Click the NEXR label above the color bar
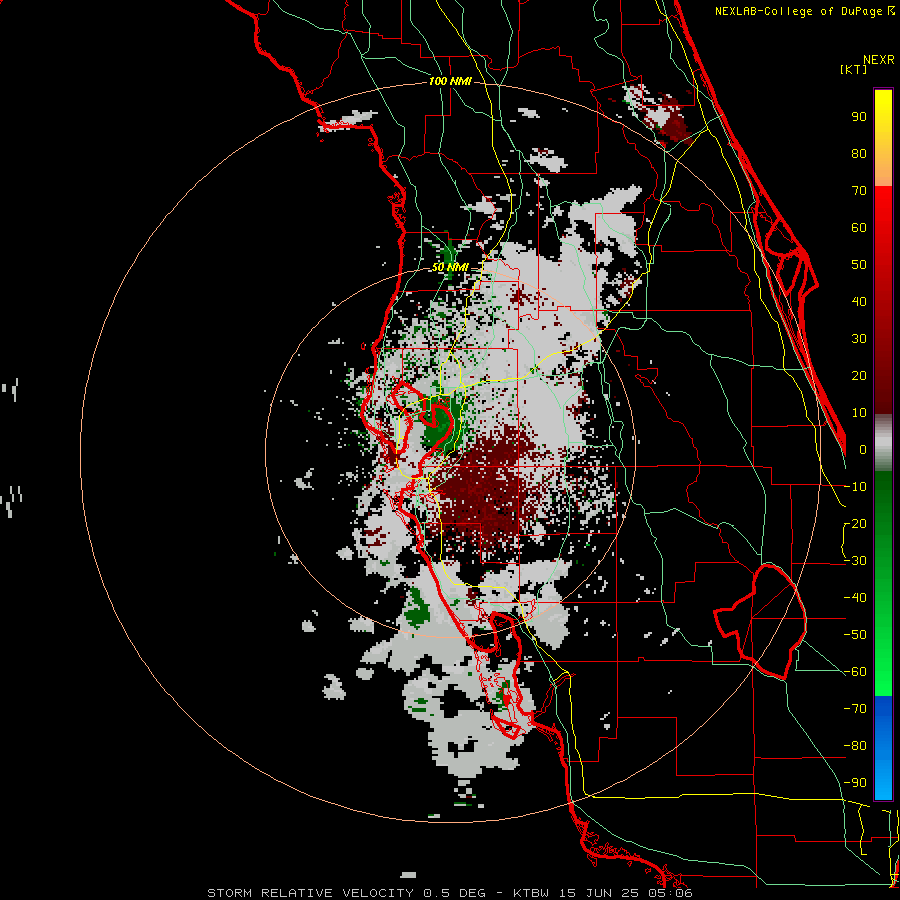 pos(879,60)
